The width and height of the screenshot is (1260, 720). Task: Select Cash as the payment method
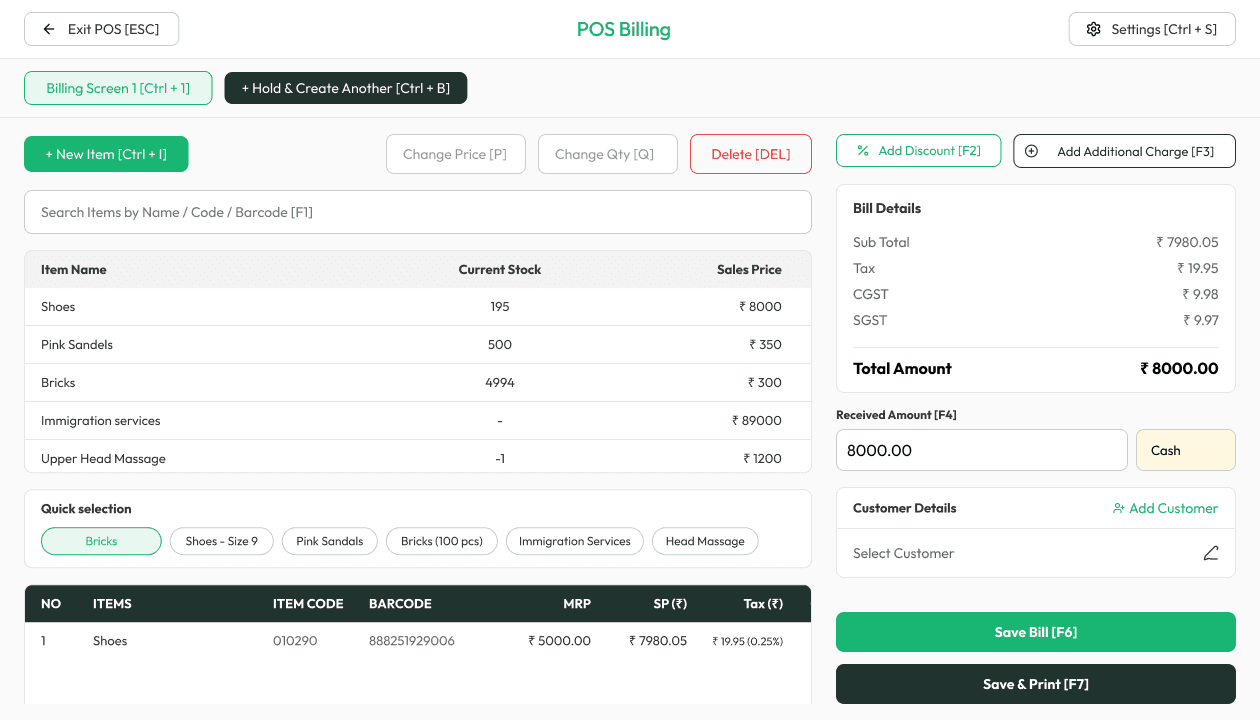point(1185,450)
